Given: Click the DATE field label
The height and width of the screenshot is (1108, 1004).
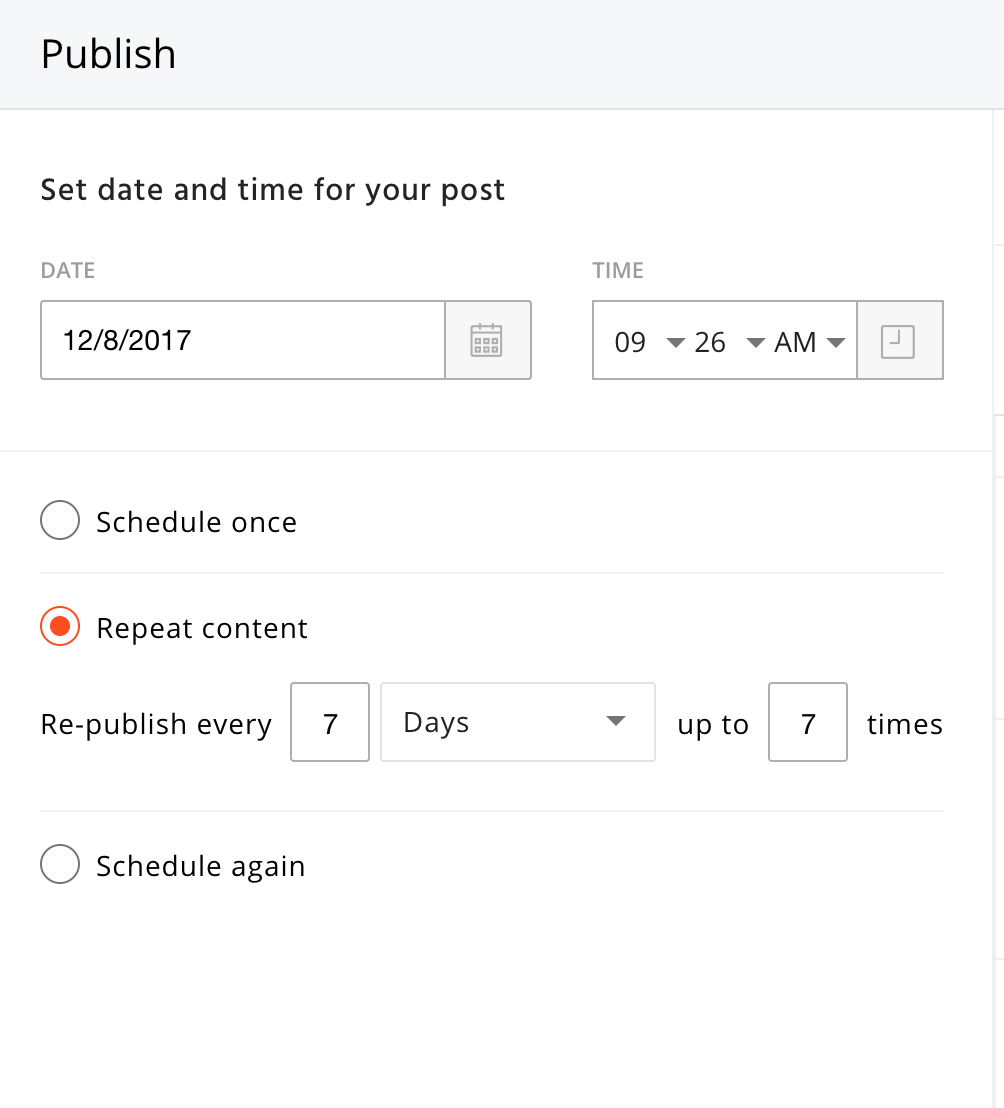Looking at the screenshot, I should coord(68,270).
